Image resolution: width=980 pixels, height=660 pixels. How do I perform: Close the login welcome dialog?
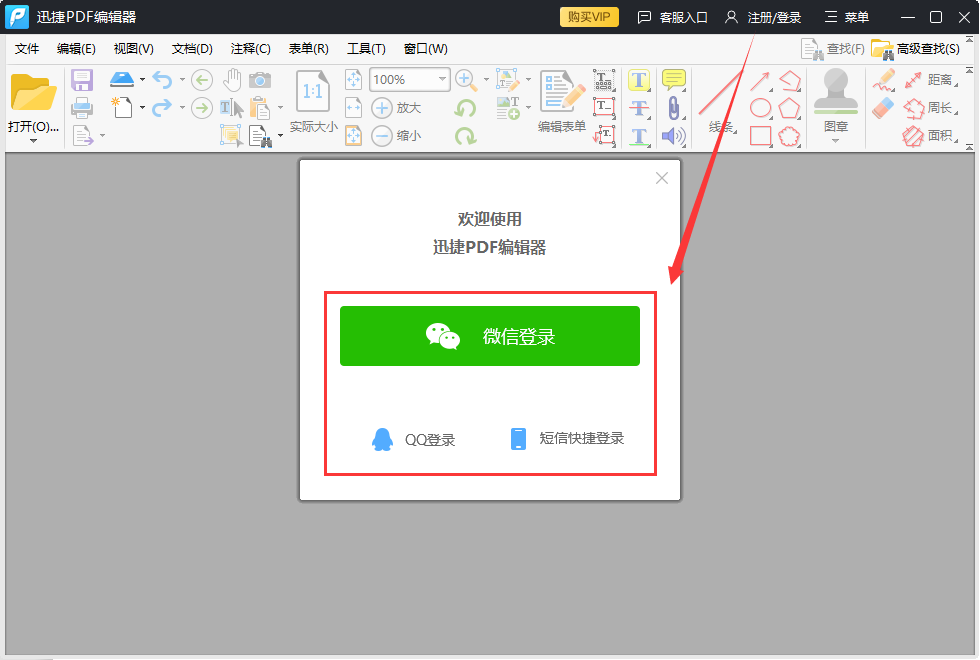[661, 178]
